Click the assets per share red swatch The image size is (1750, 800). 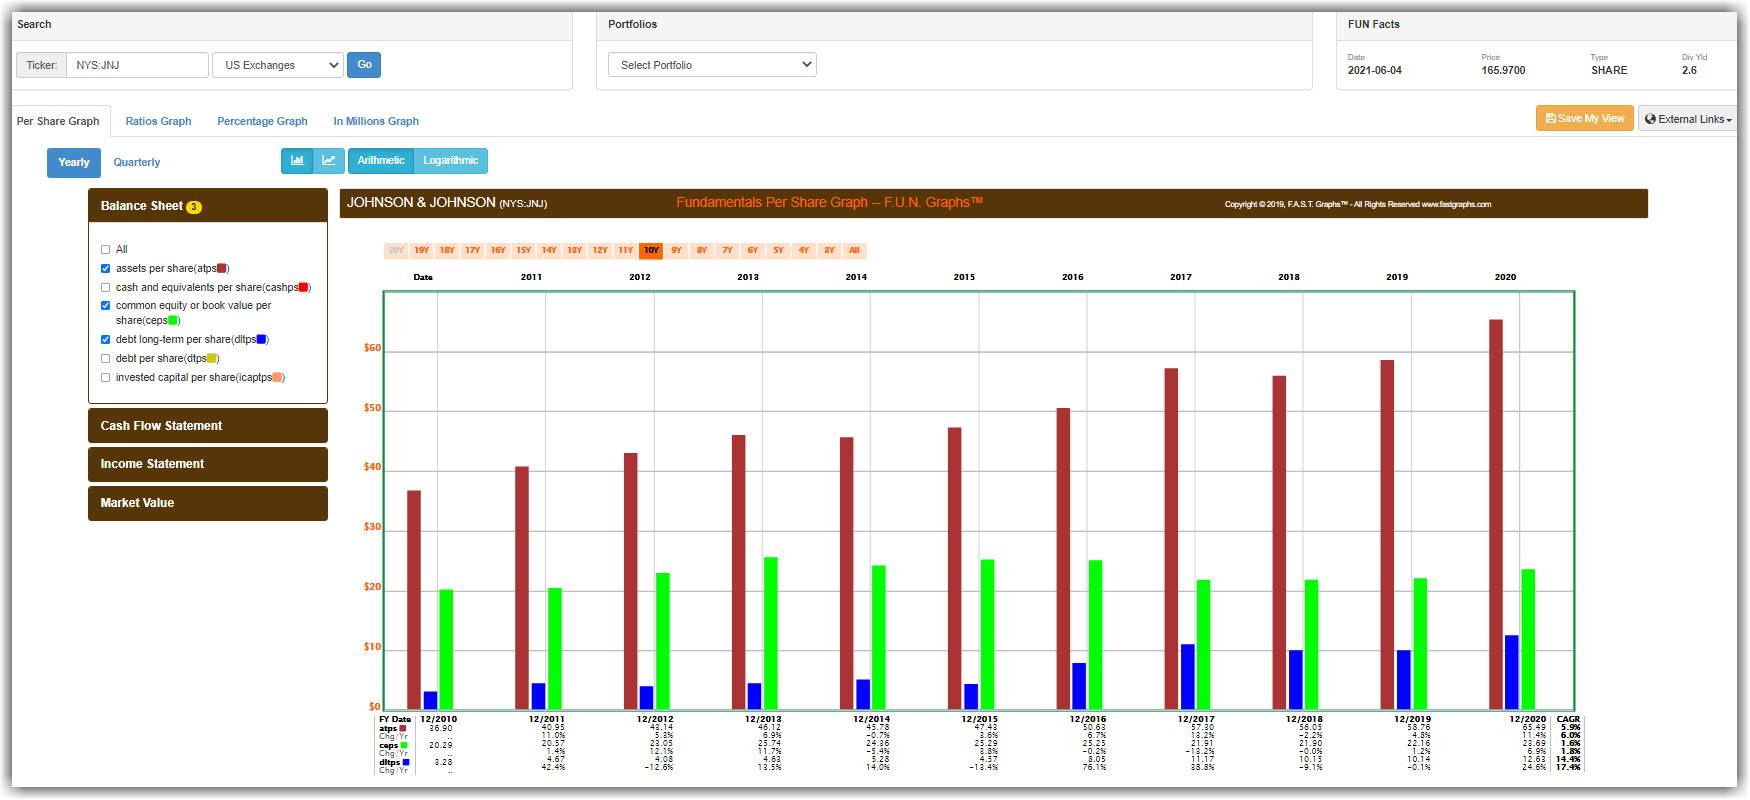[222, 269]
